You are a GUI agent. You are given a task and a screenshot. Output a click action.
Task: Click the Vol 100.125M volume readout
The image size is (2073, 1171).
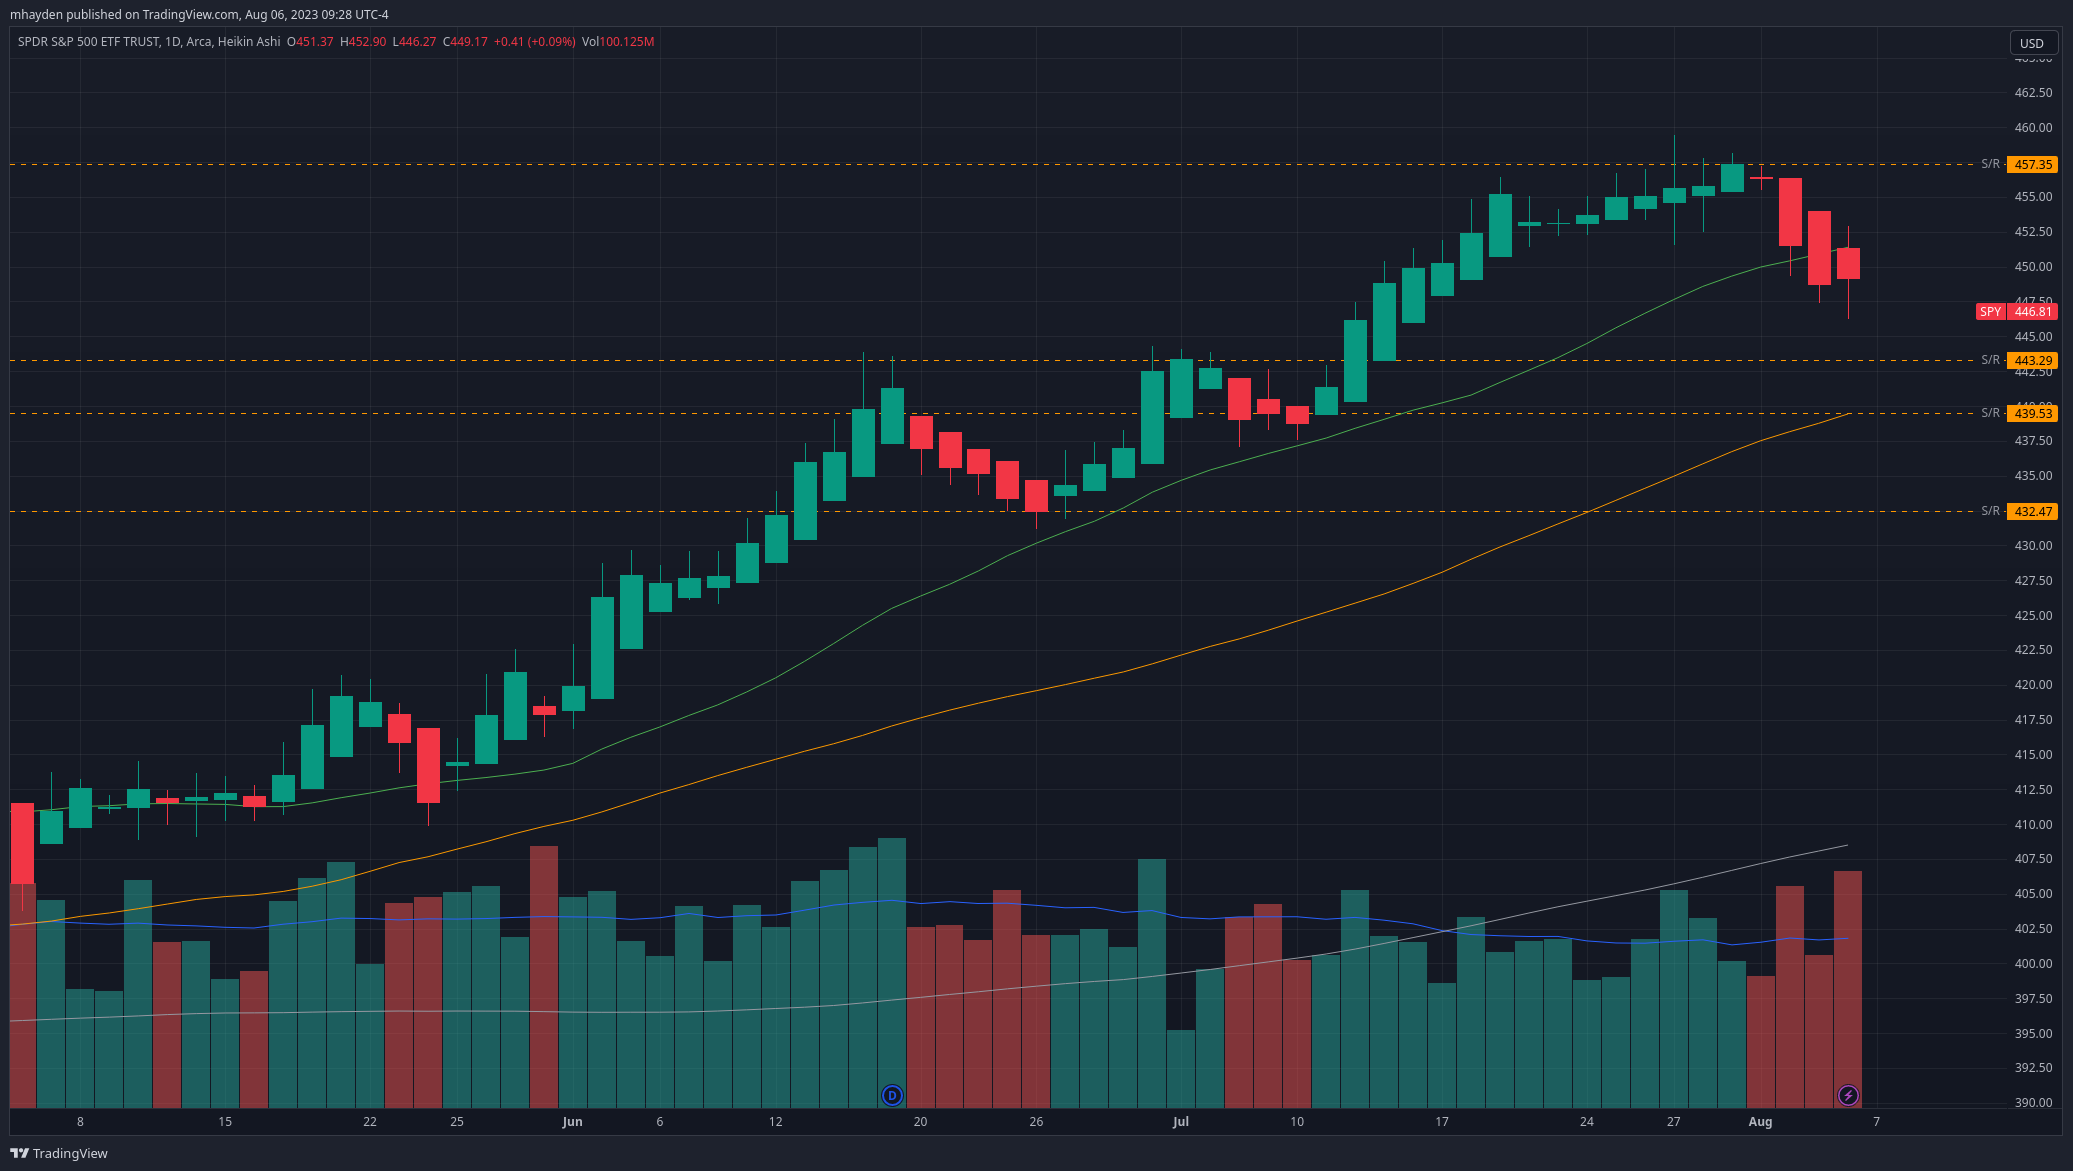618,42
